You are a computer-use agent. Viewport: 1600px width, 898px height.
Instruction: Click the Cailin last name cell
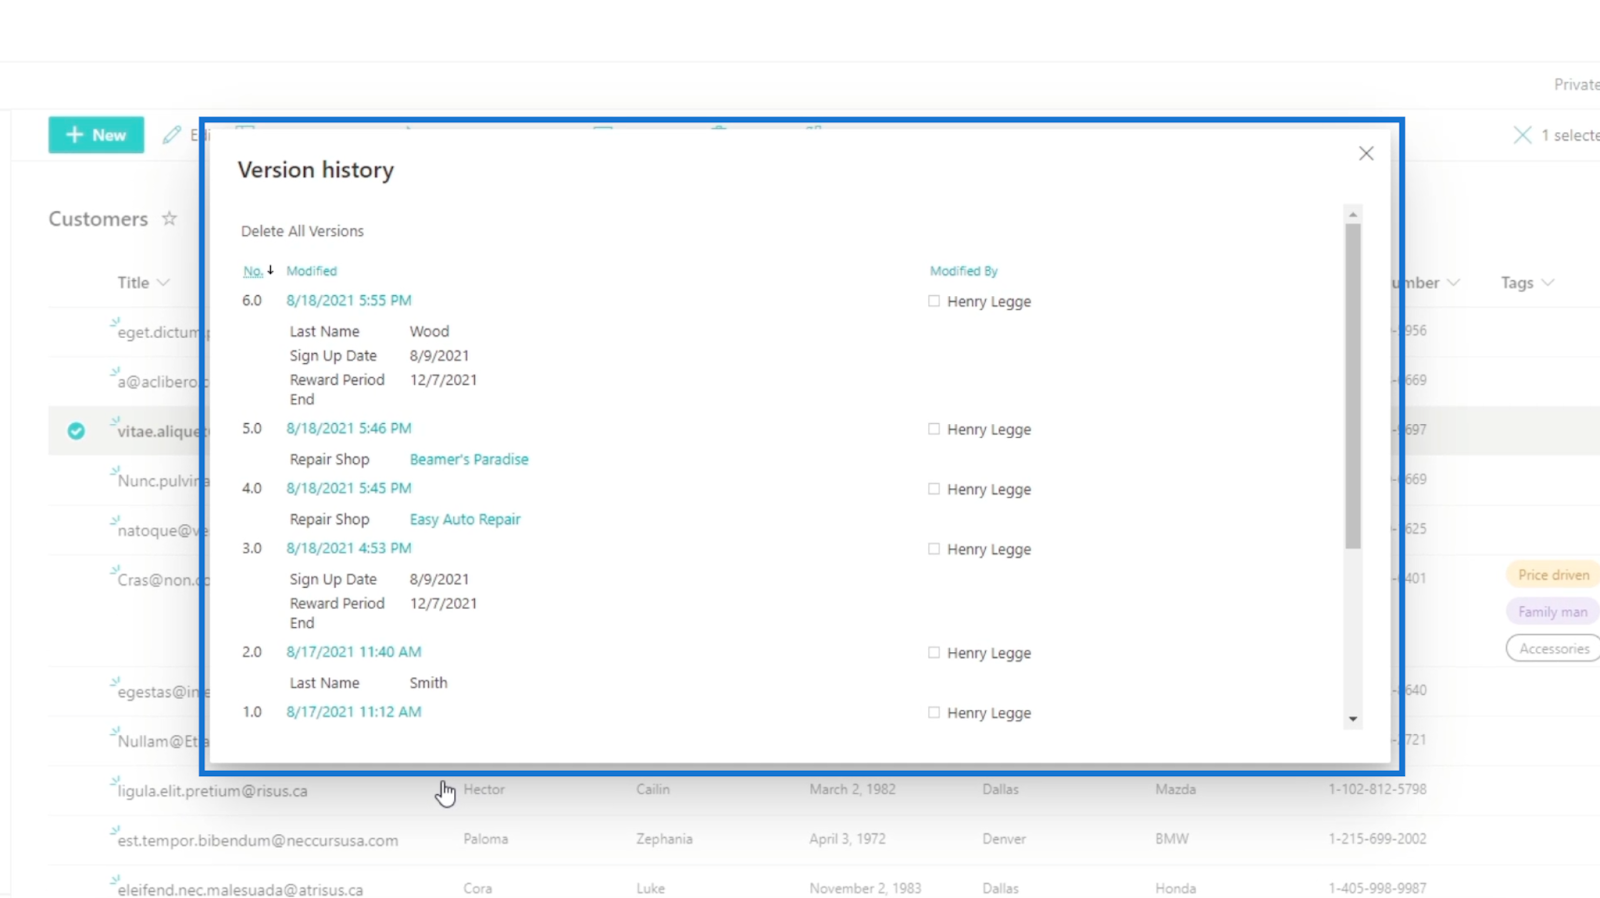click(653, 789)
